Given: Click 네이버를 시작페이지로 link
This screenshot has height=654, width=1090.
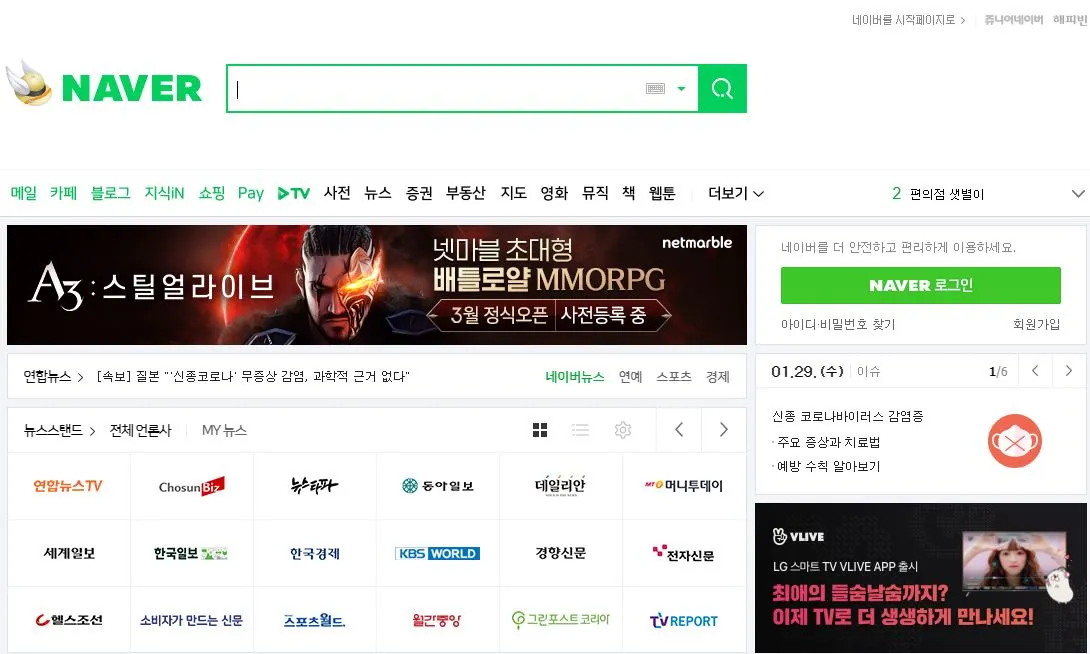Looking at the screenshot, I should [x=908, y=20].
